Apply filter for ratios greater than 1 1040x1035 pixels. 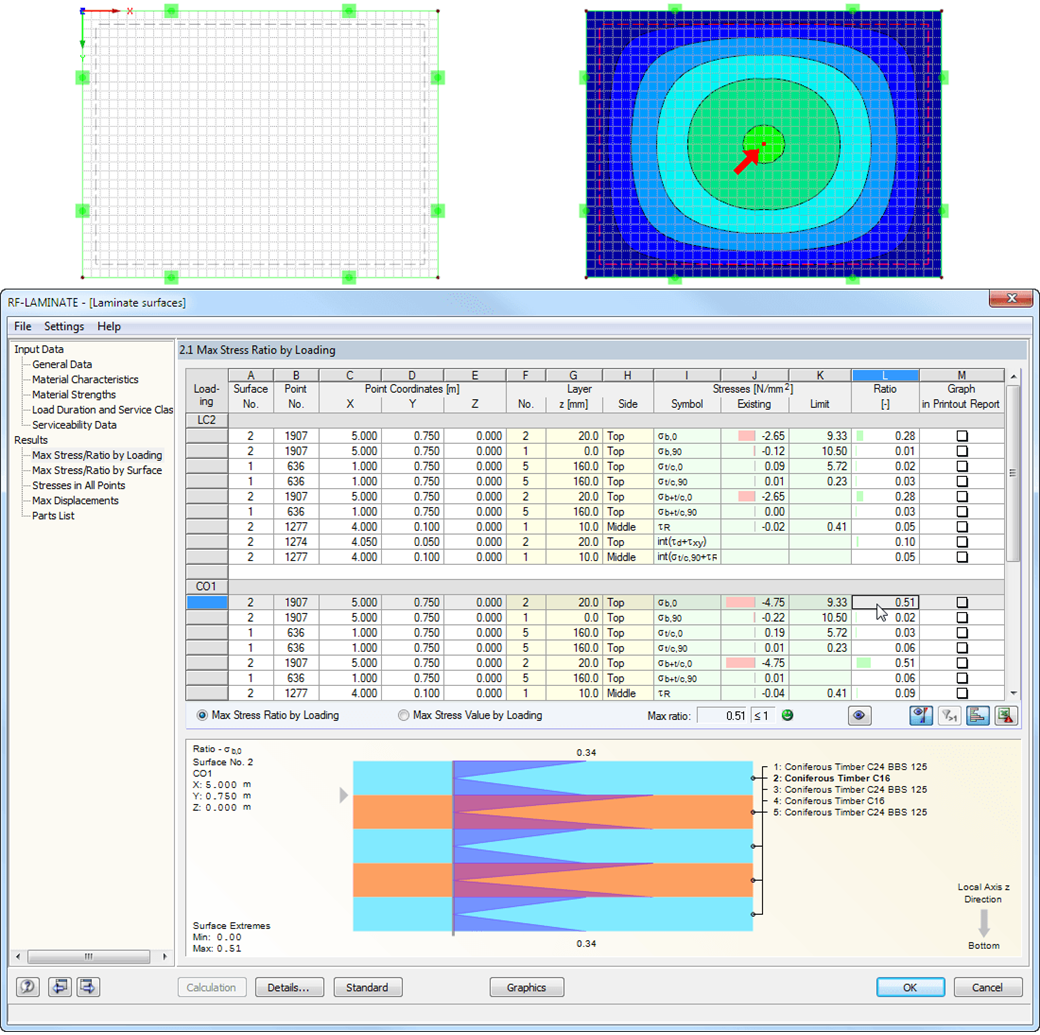[x=947, y=715]
